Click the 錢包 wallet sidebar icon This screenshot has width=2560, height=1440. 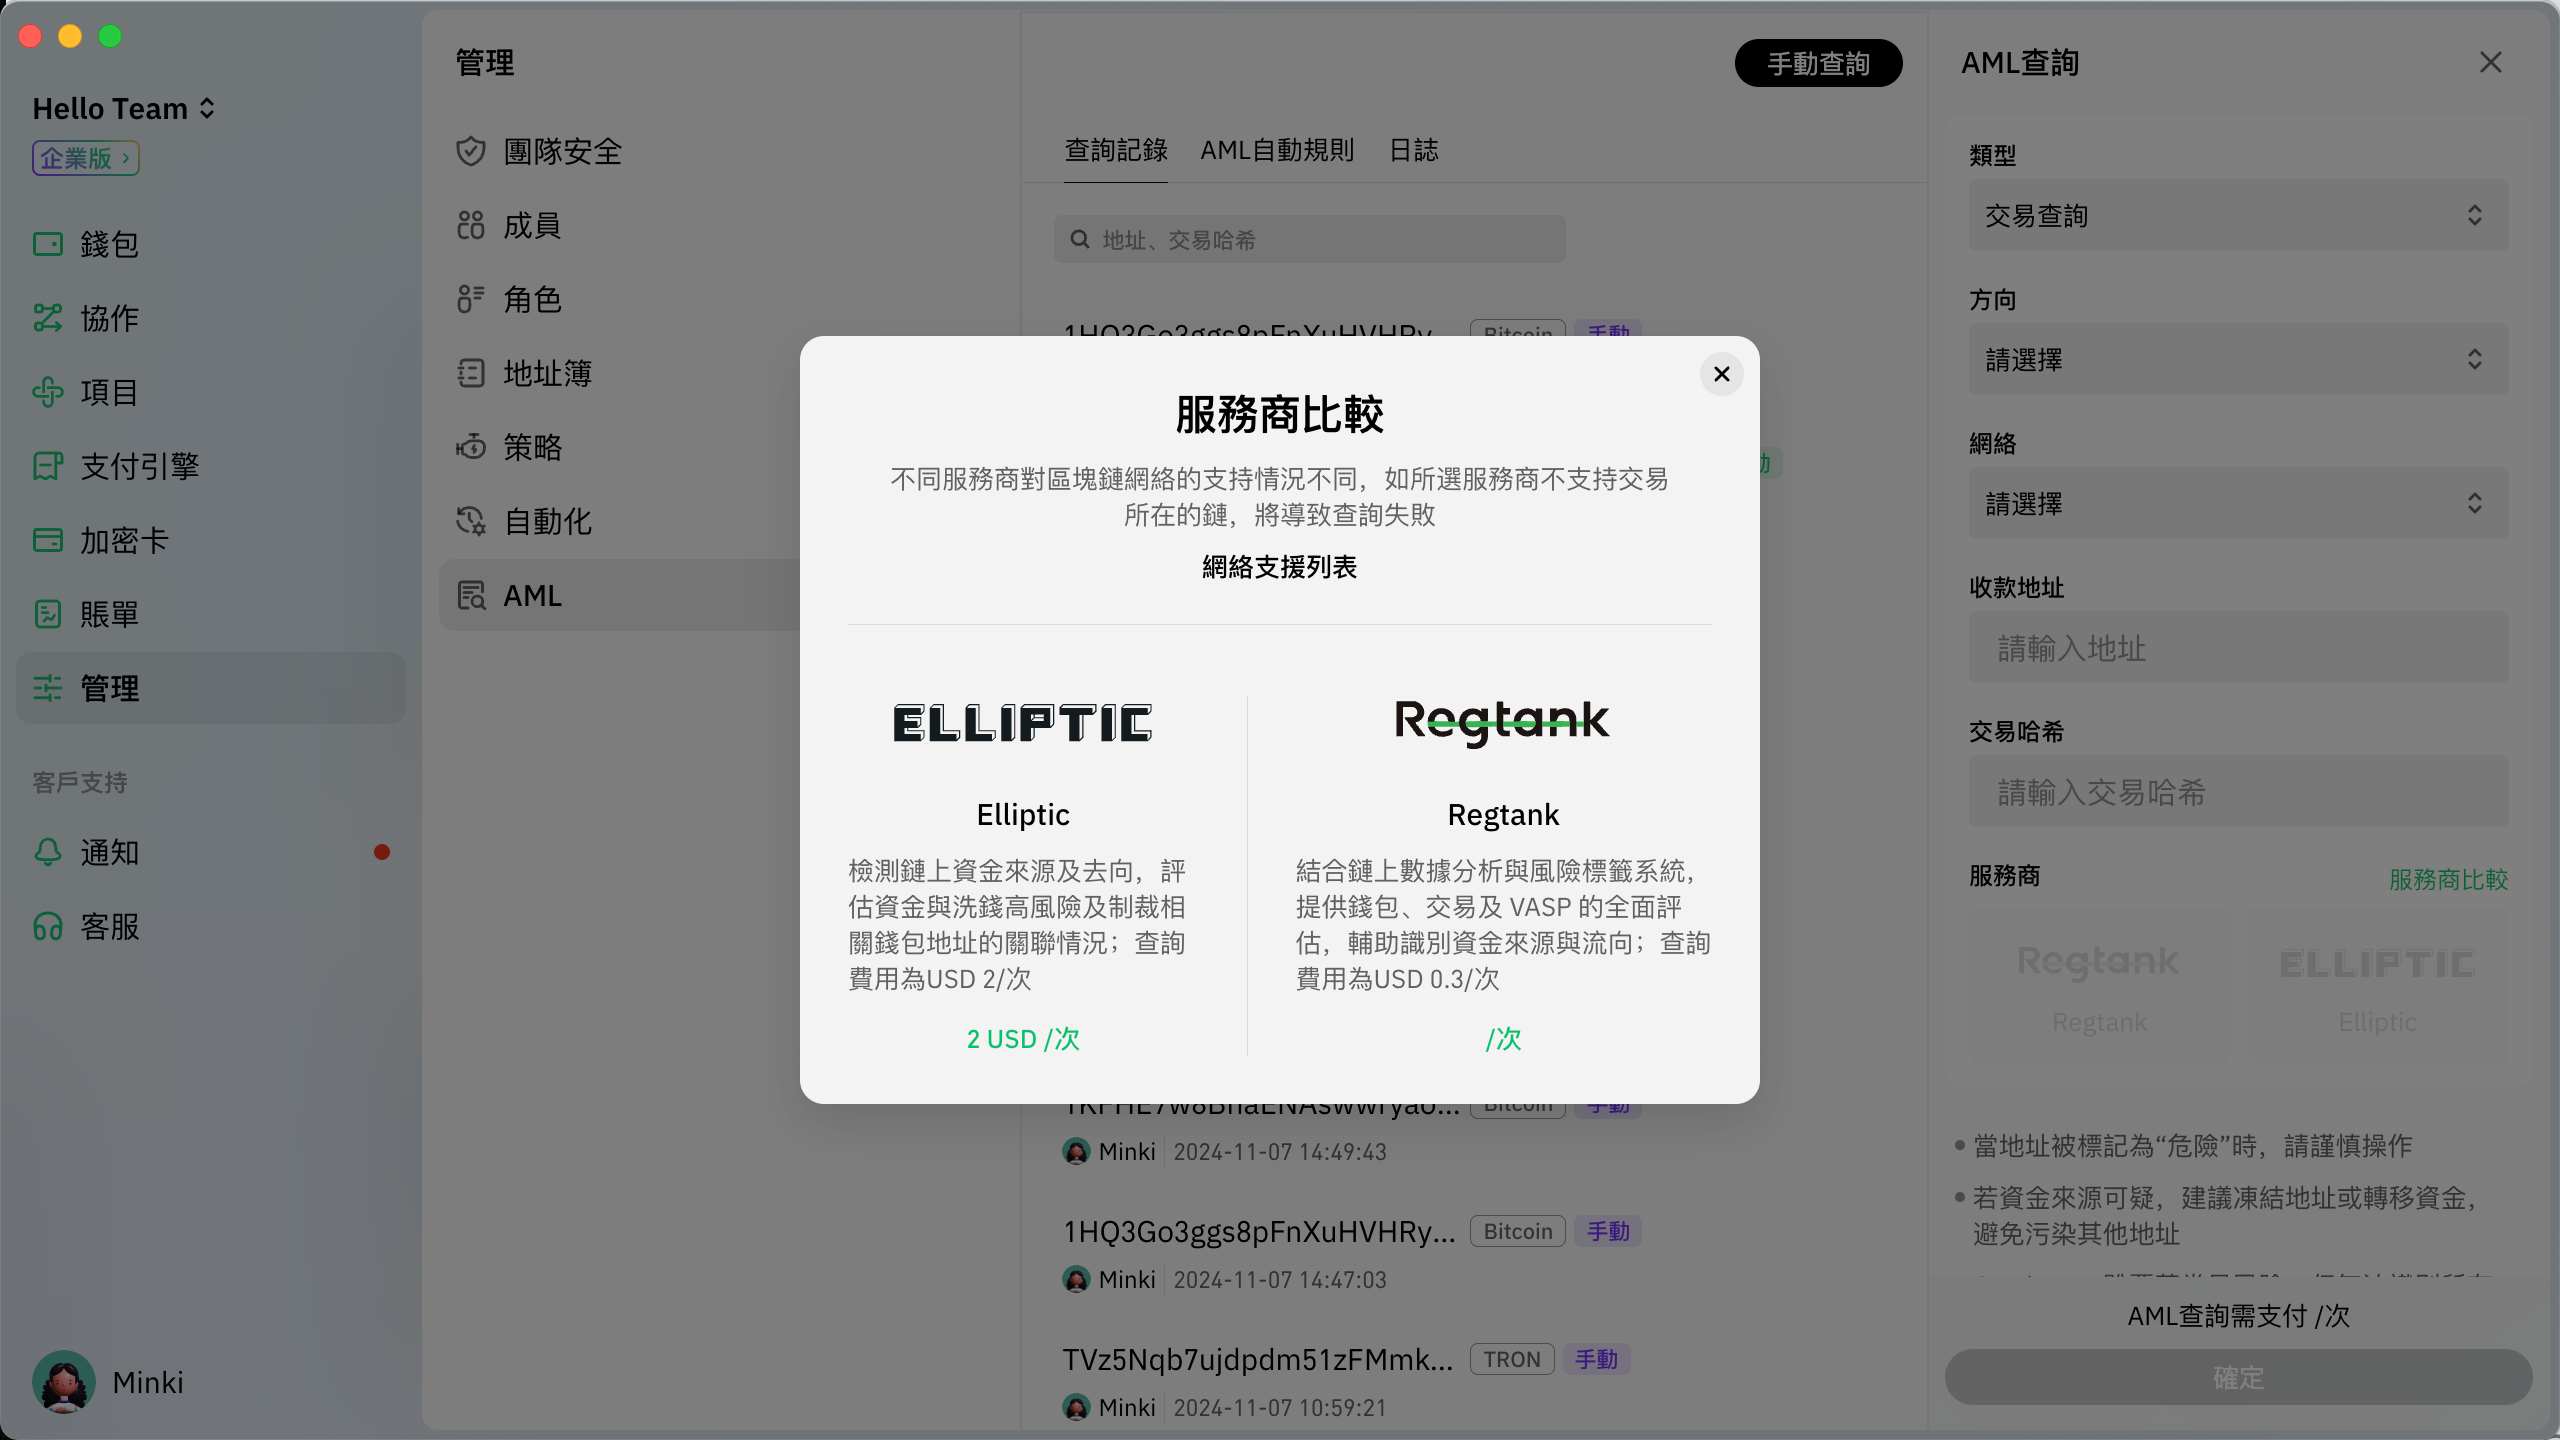[48, 244]
